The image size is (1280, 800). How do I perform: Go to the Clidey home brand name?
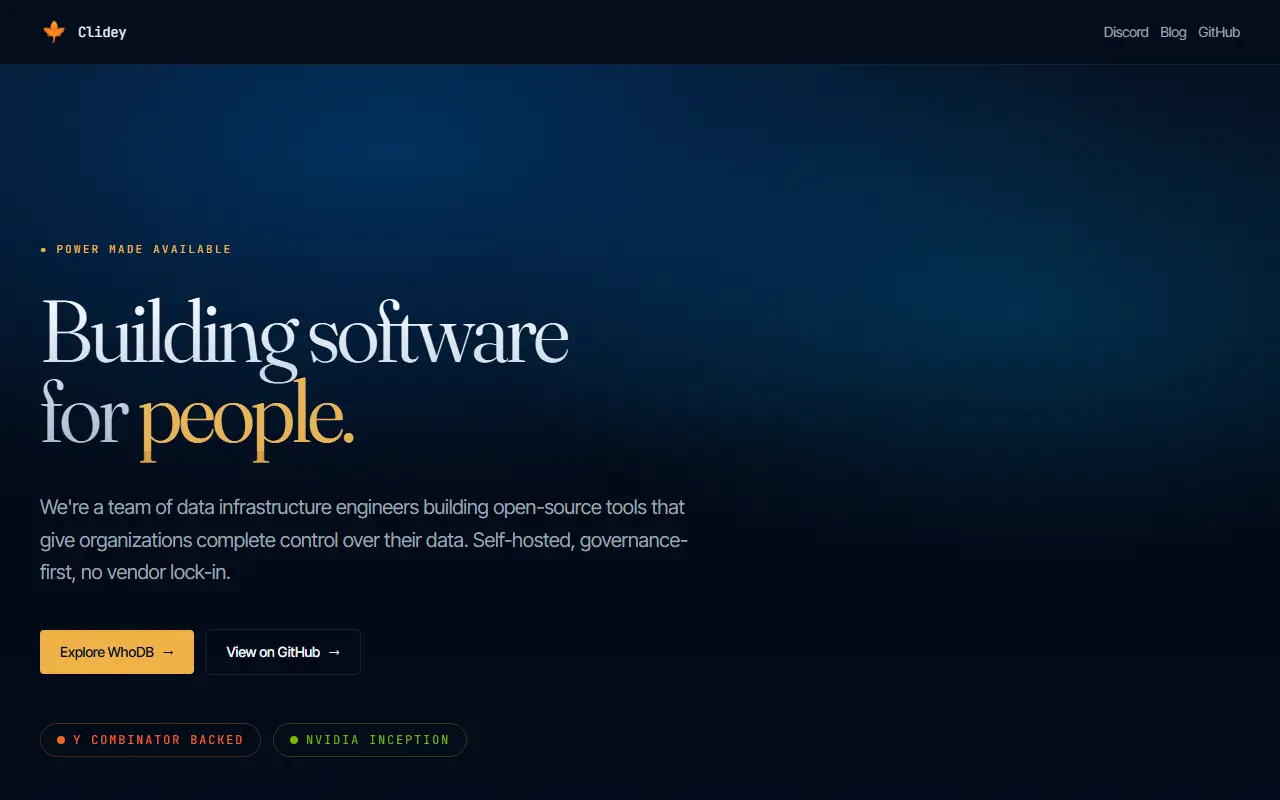coord(102,32)
